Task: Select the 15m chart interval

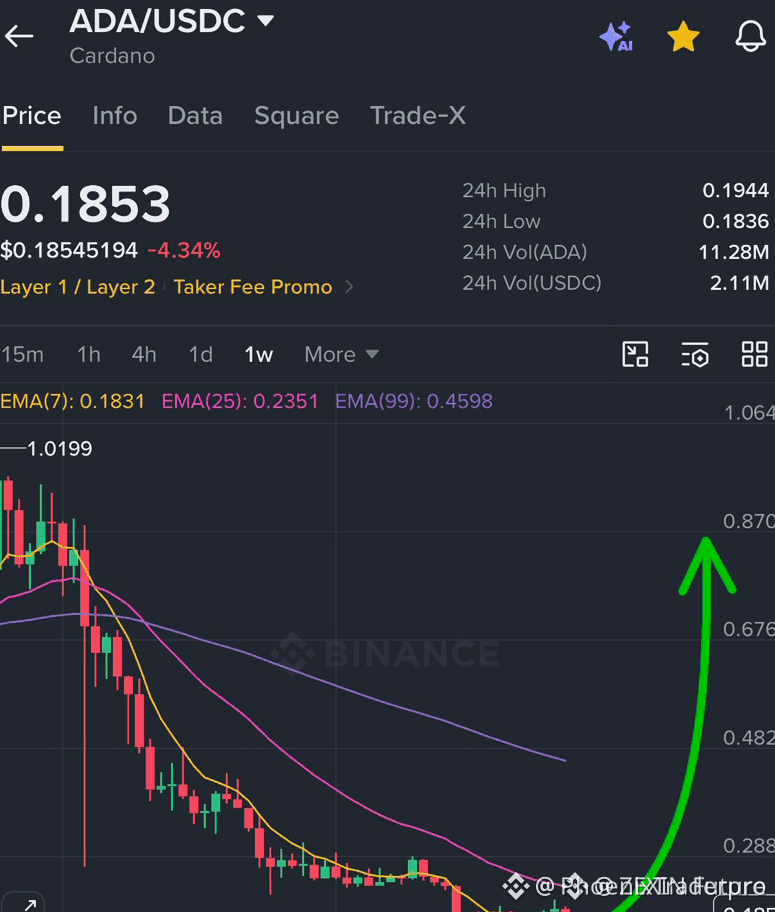Action: tap(22, 354)
